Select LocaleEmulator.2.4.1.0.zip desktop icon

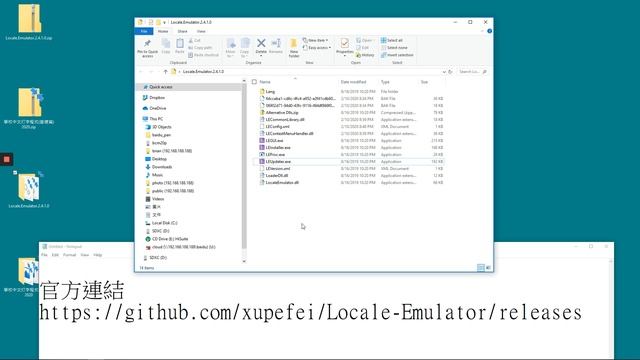(29, 22)
